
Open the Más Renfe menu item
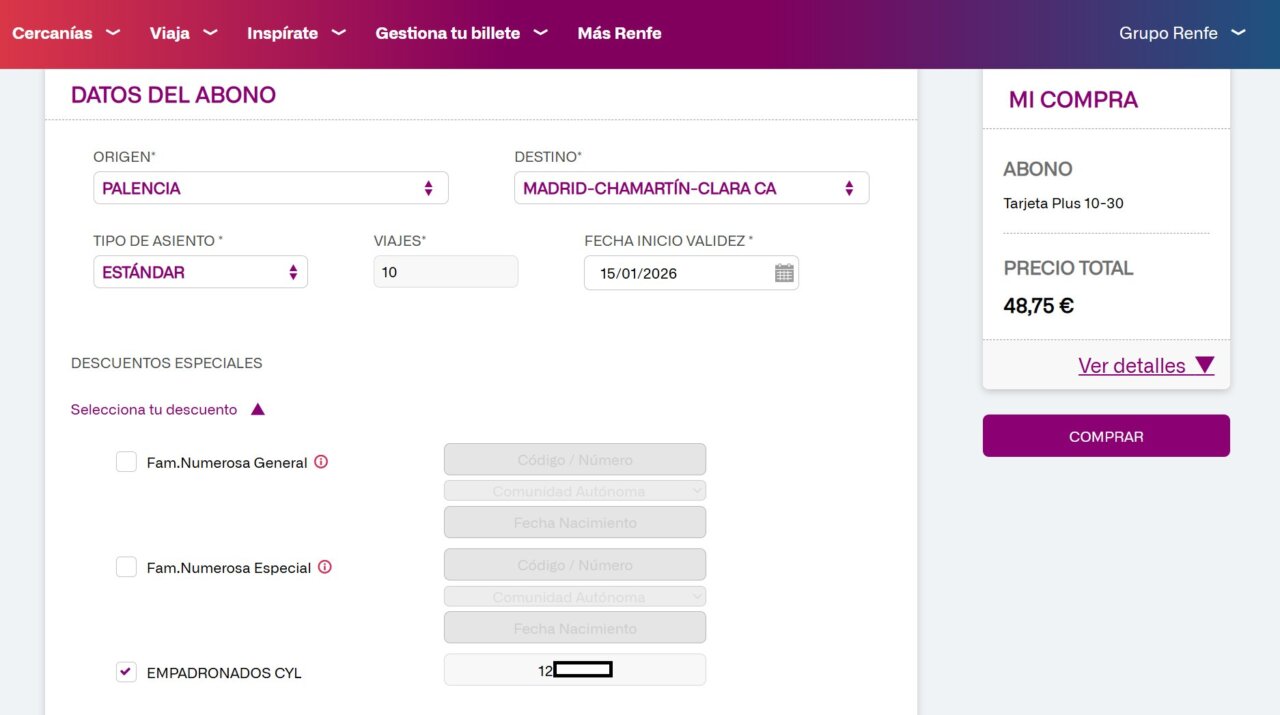point(619,33)
